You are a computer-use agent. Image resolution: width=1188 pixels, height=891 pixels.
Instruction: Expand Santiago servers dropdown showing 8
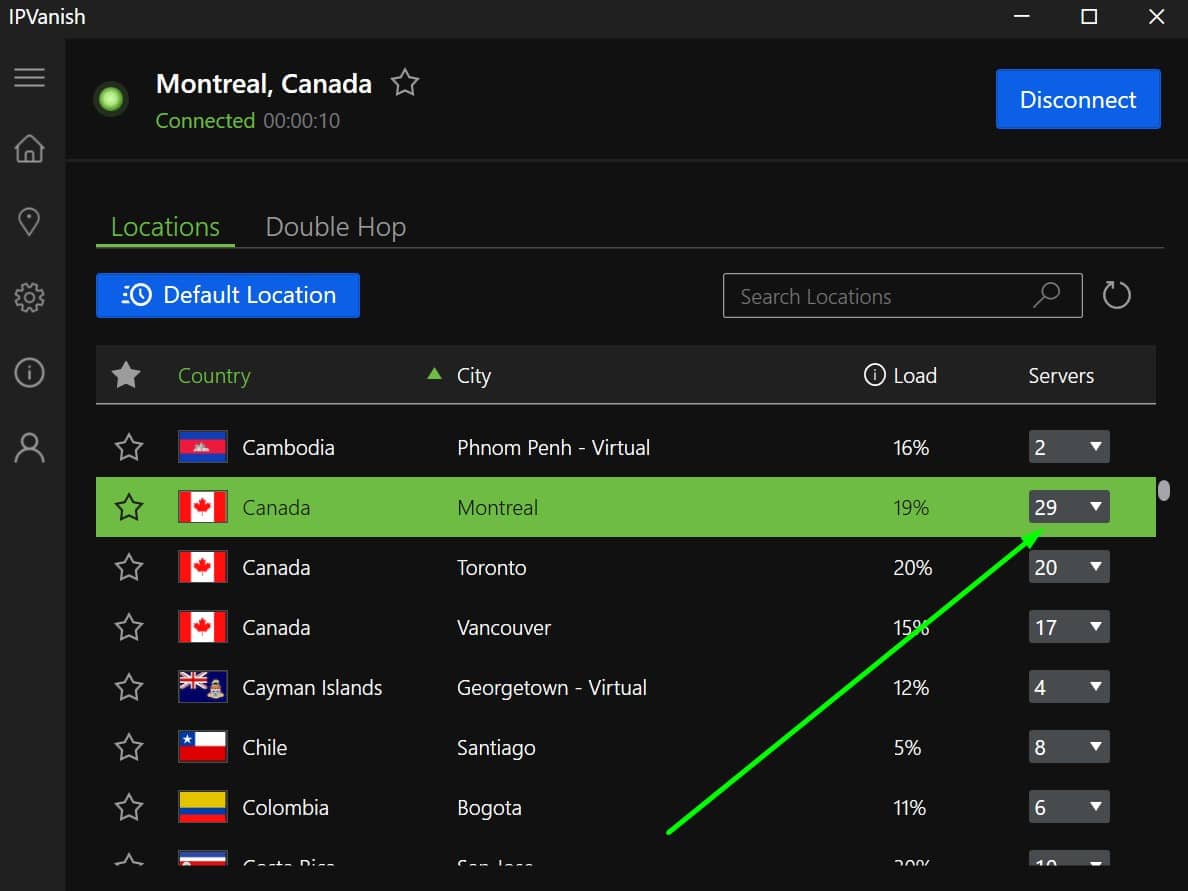(1068, 746)
